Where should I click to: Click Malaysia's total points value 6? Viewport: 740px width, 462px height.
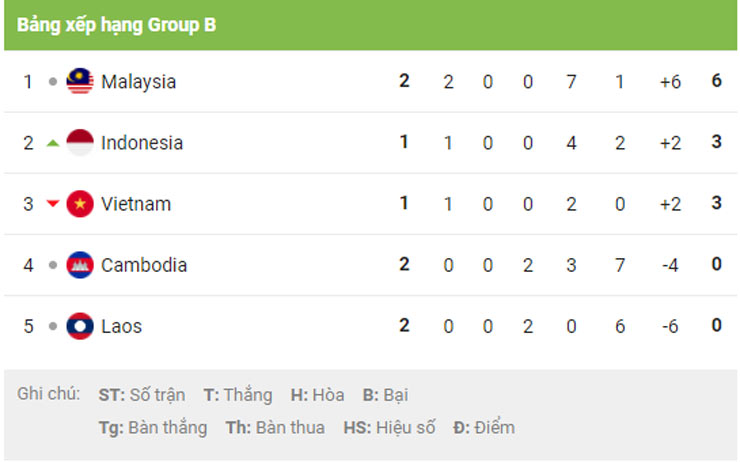tap(716, 81)
